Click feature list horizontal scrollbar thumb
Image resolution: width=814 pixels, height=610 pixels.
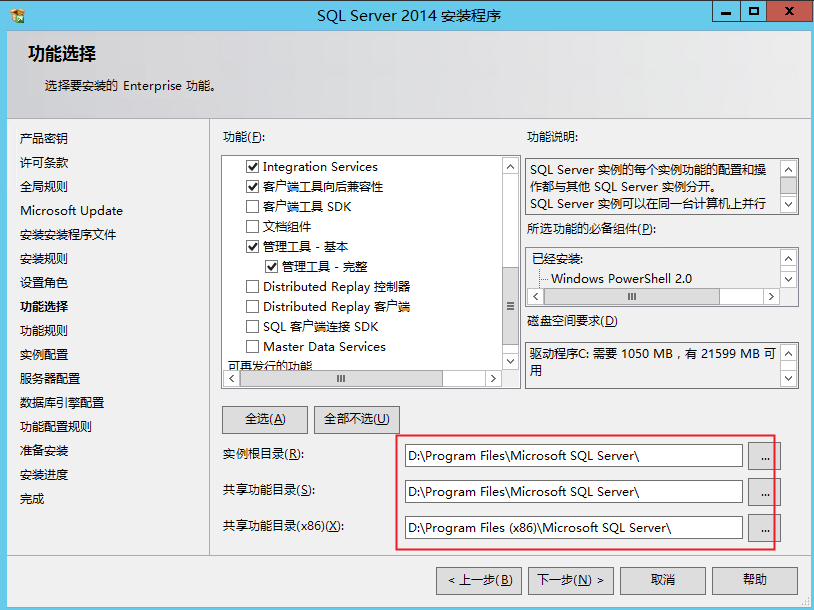tap(341, 378)
